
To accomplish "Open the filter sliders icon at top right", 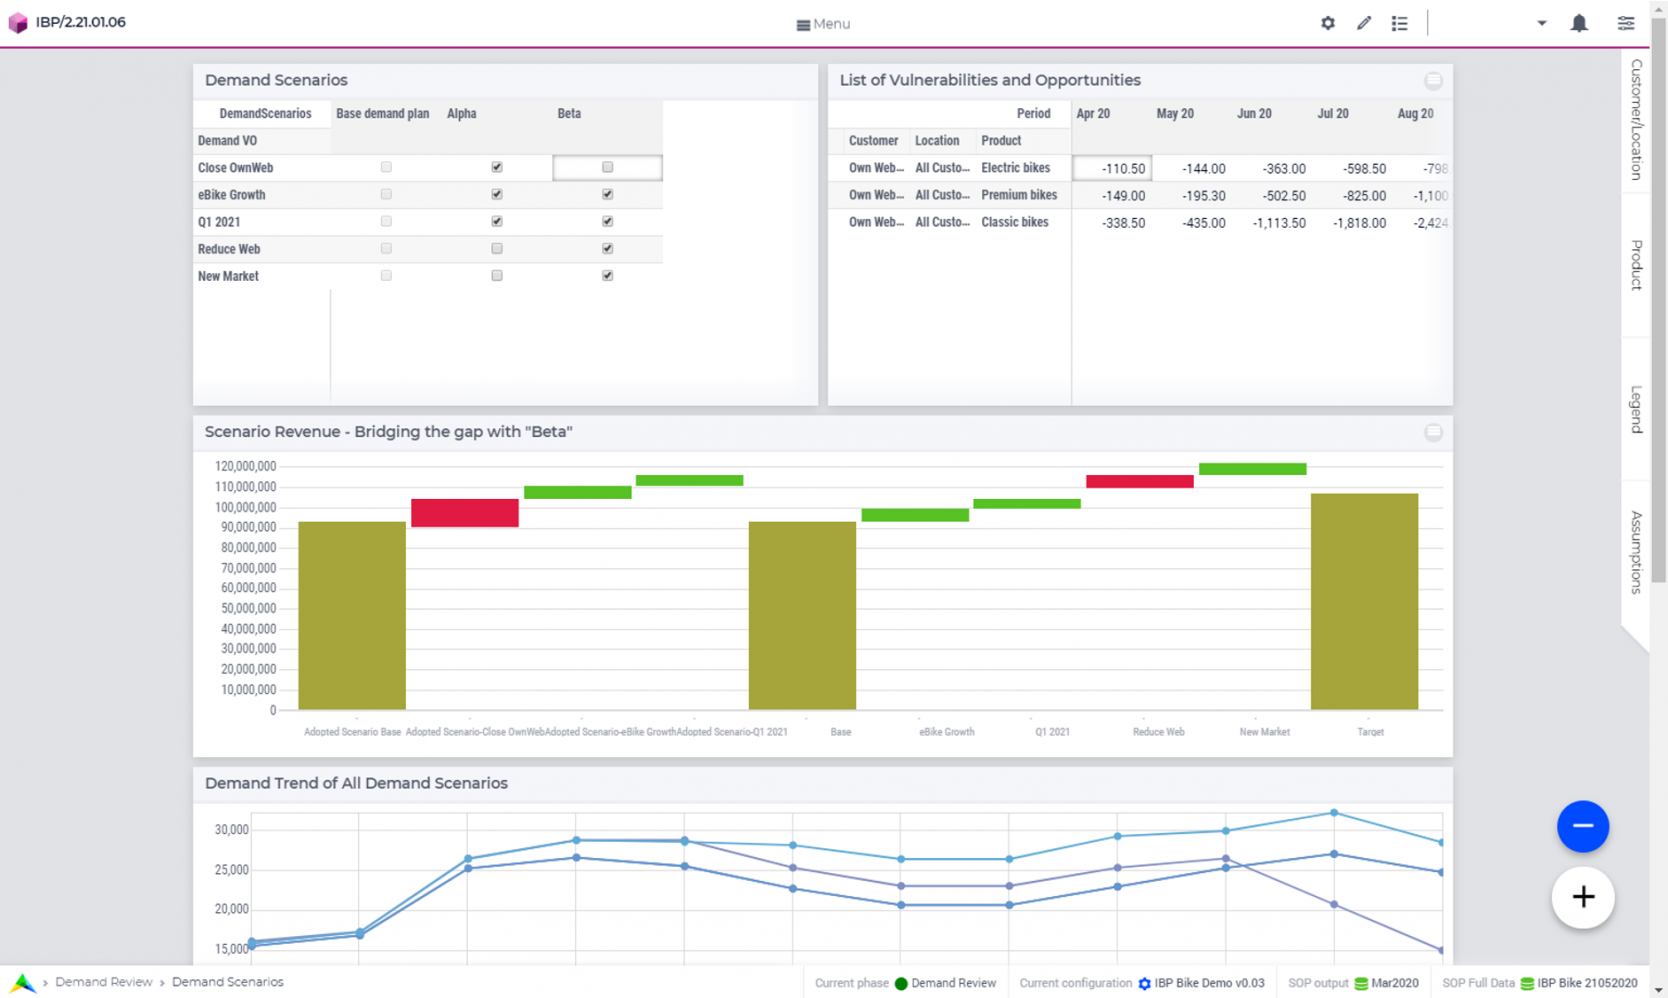I will click(1625, 22).
